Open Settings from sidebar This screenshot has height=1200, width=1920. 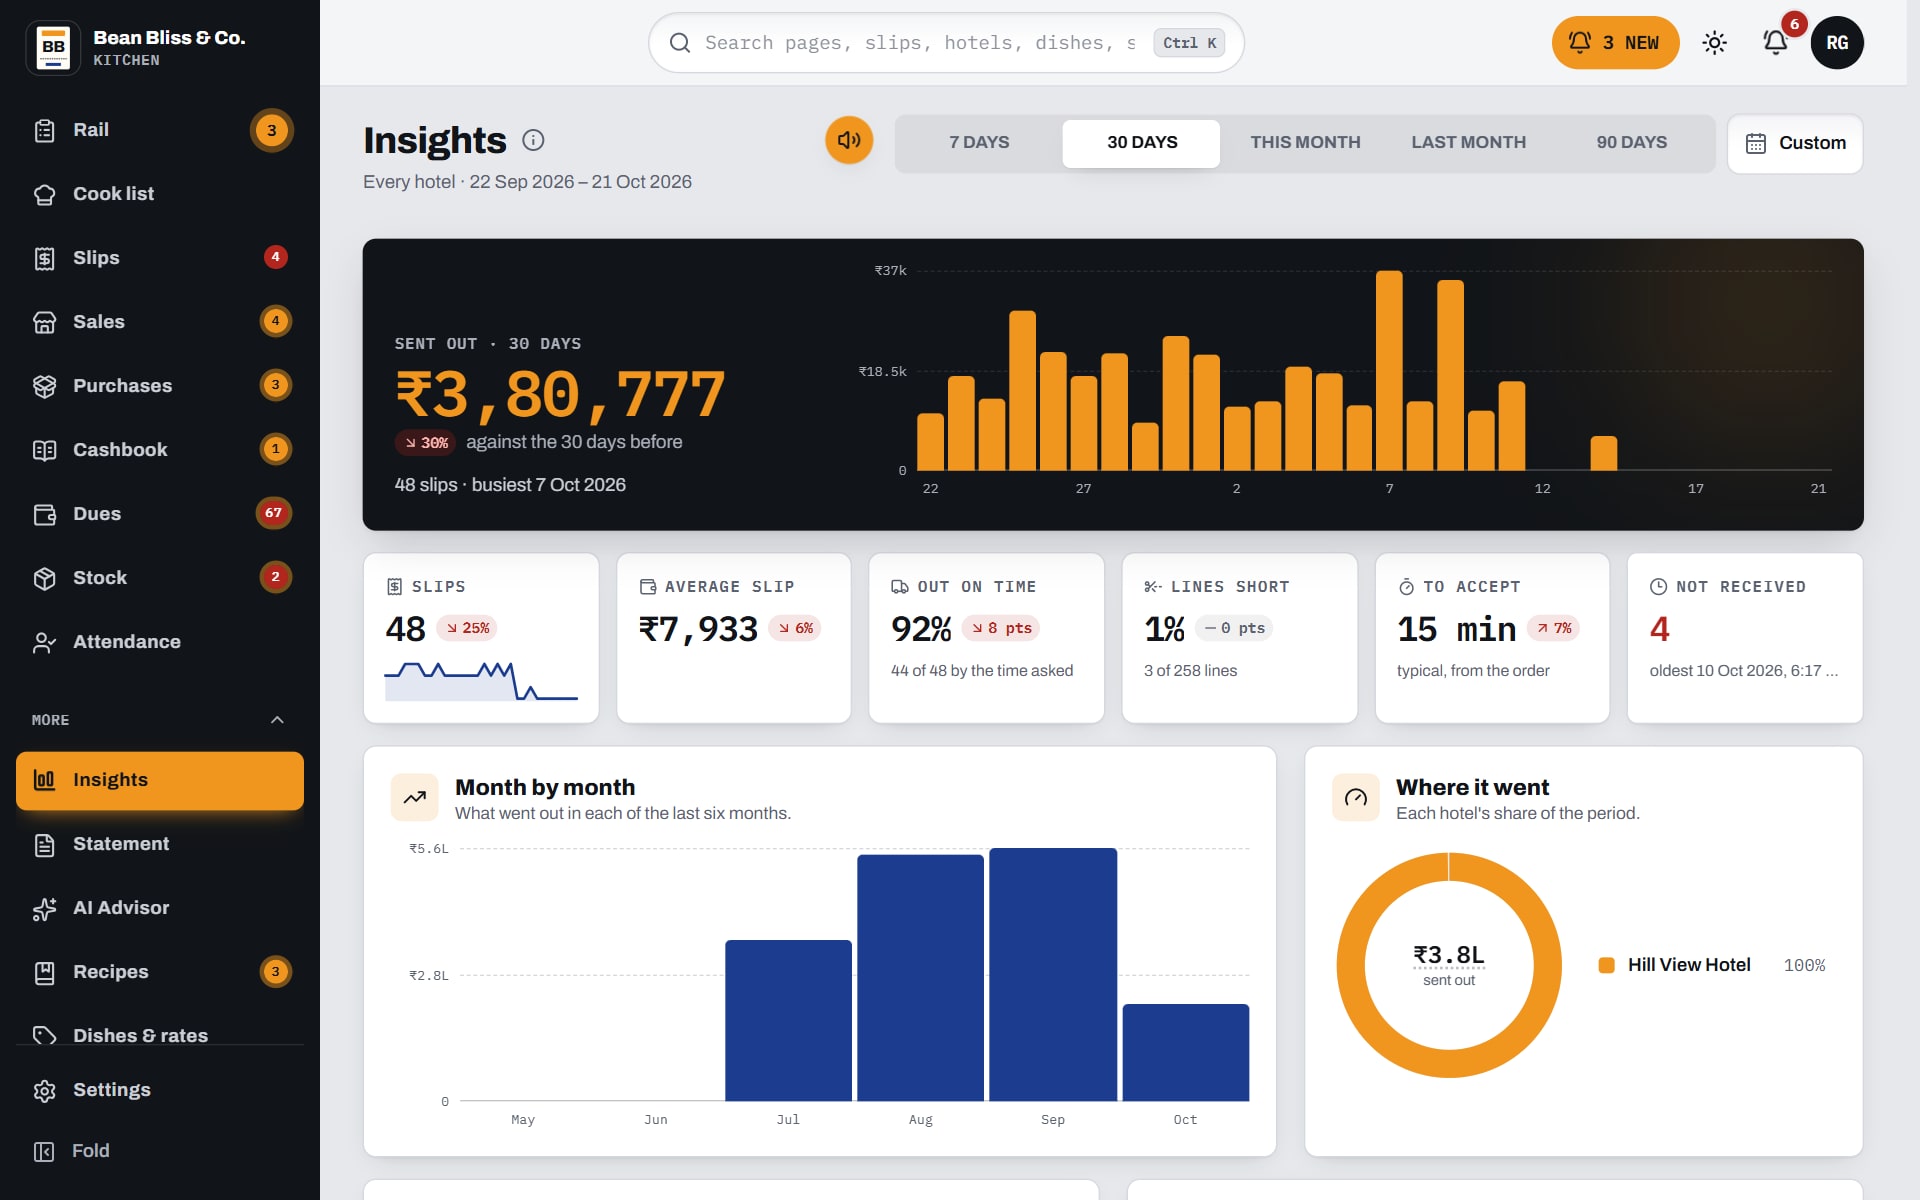point(160,1090)
